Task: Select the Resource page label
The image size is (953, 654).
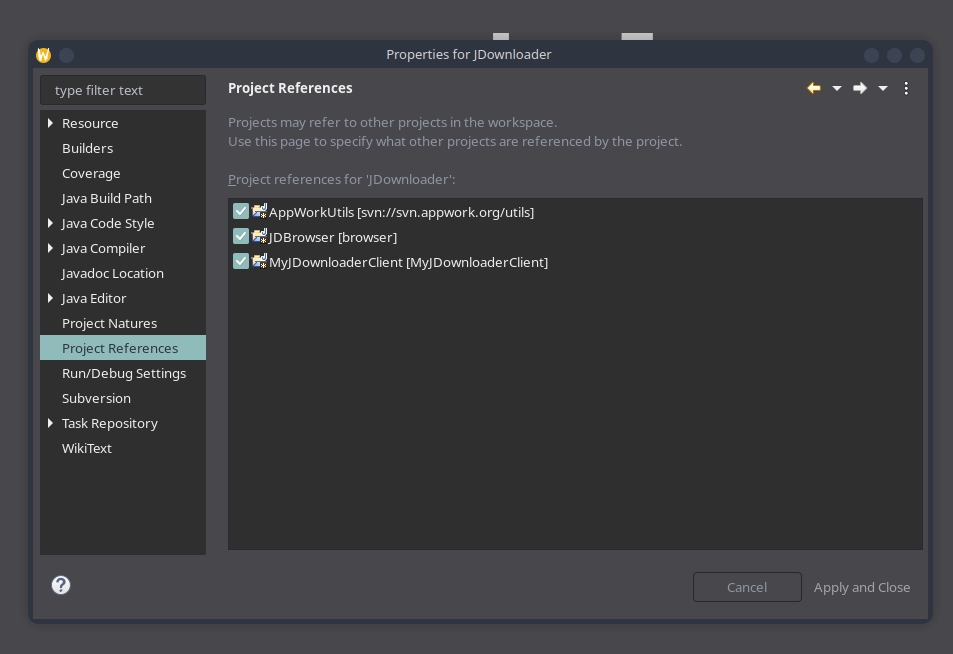Action: pos(90,123)
